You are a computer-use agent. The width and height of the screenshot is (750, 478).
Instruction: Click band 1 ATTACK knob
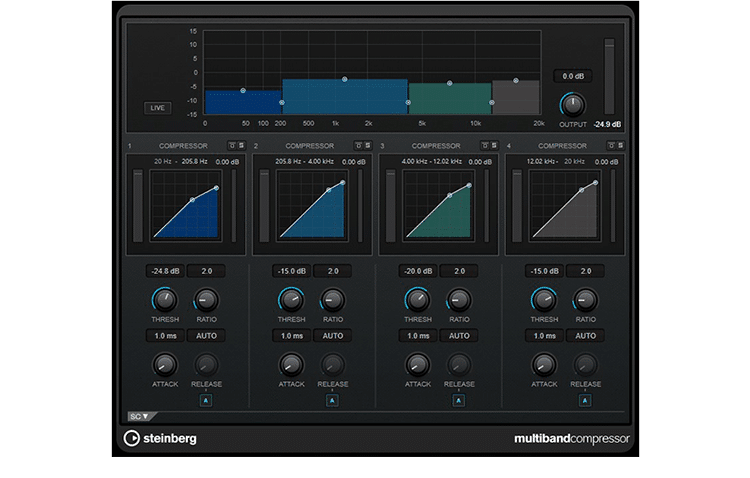(165, 365)
